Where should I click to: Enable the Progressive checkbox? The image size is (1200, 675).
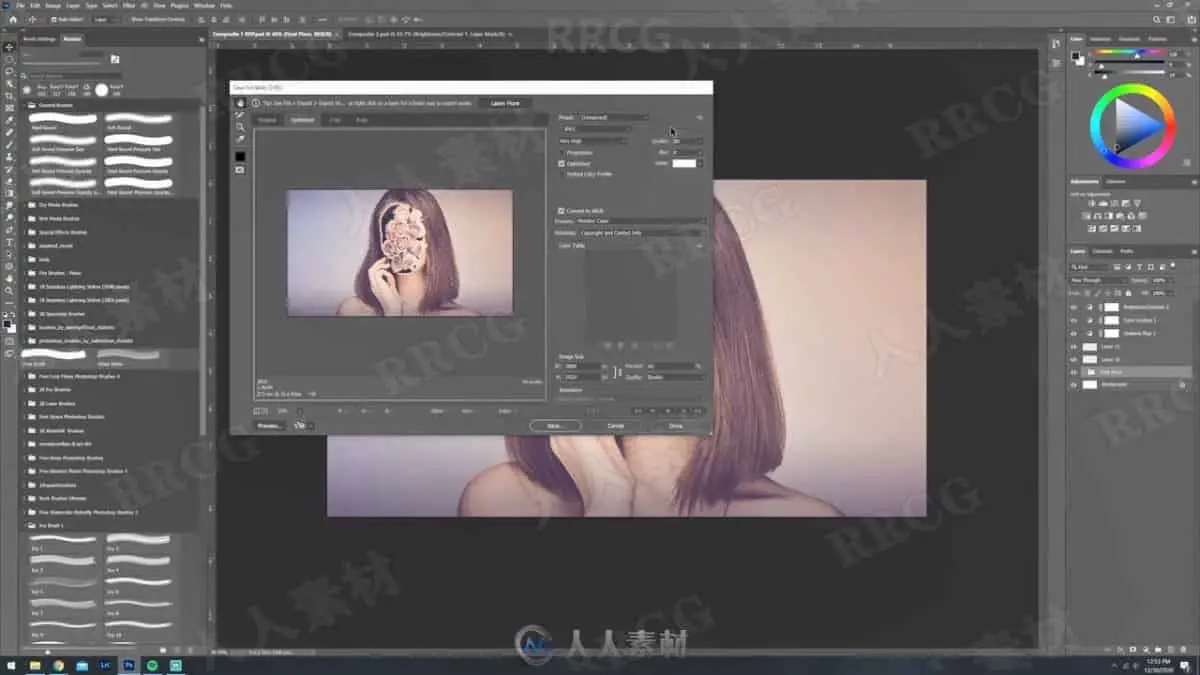[561, 152]
